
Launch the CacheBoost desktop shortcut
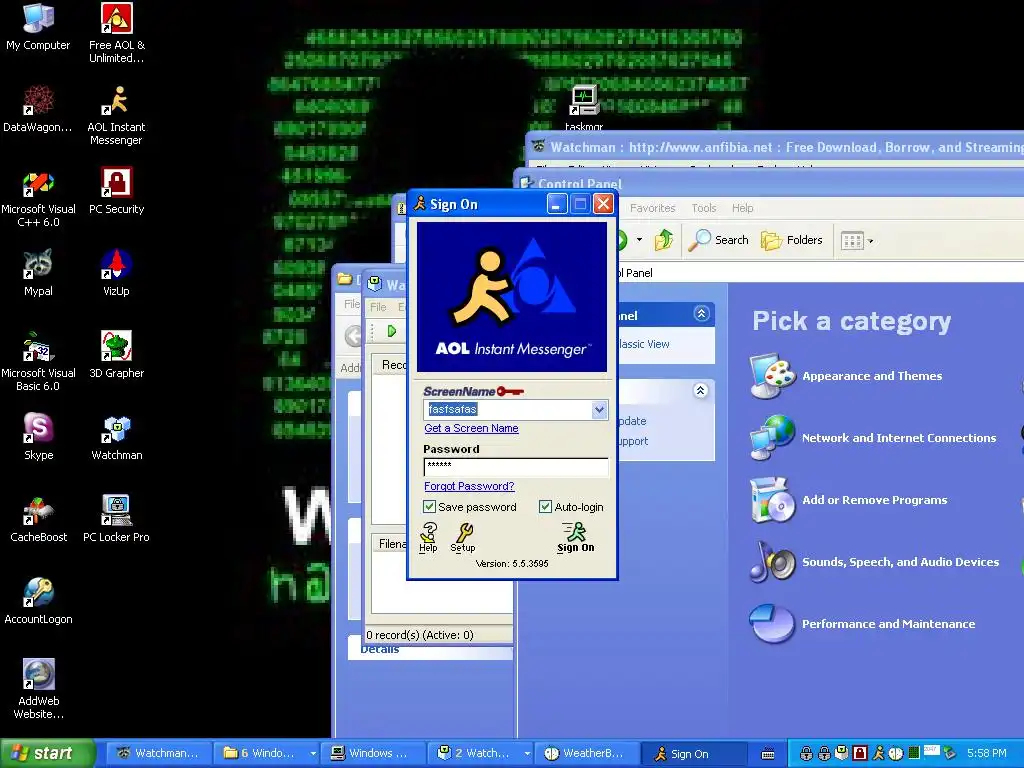tap(38, 519)
